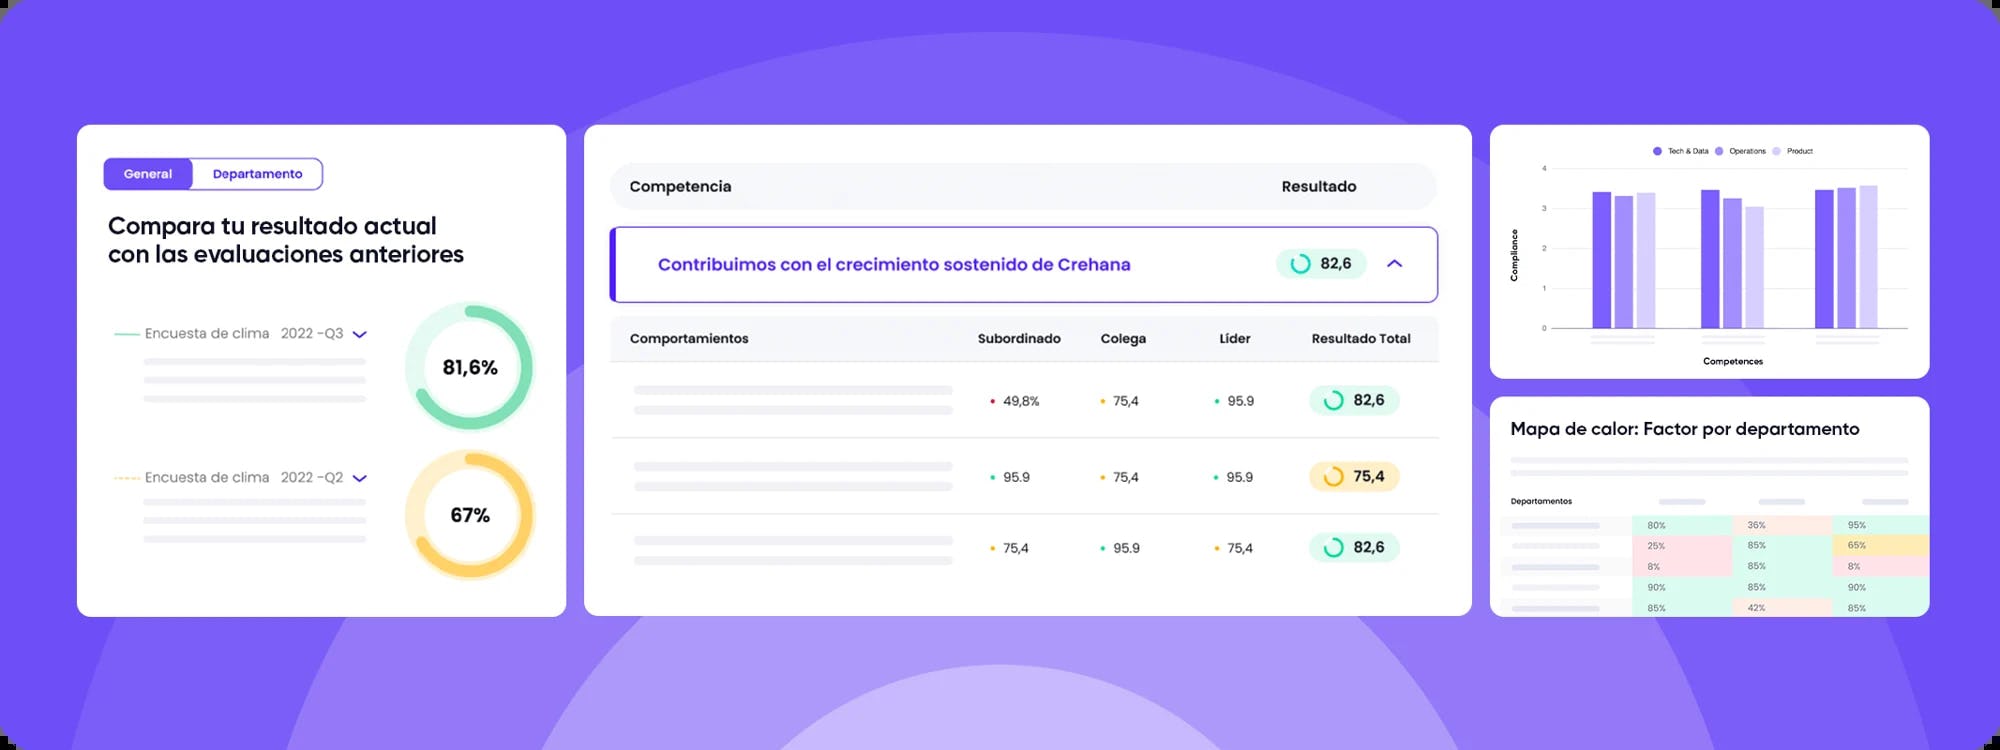Switch to the Departamento tab
The width and height of the screenshot is (2000, 750).
pos(257,174)
